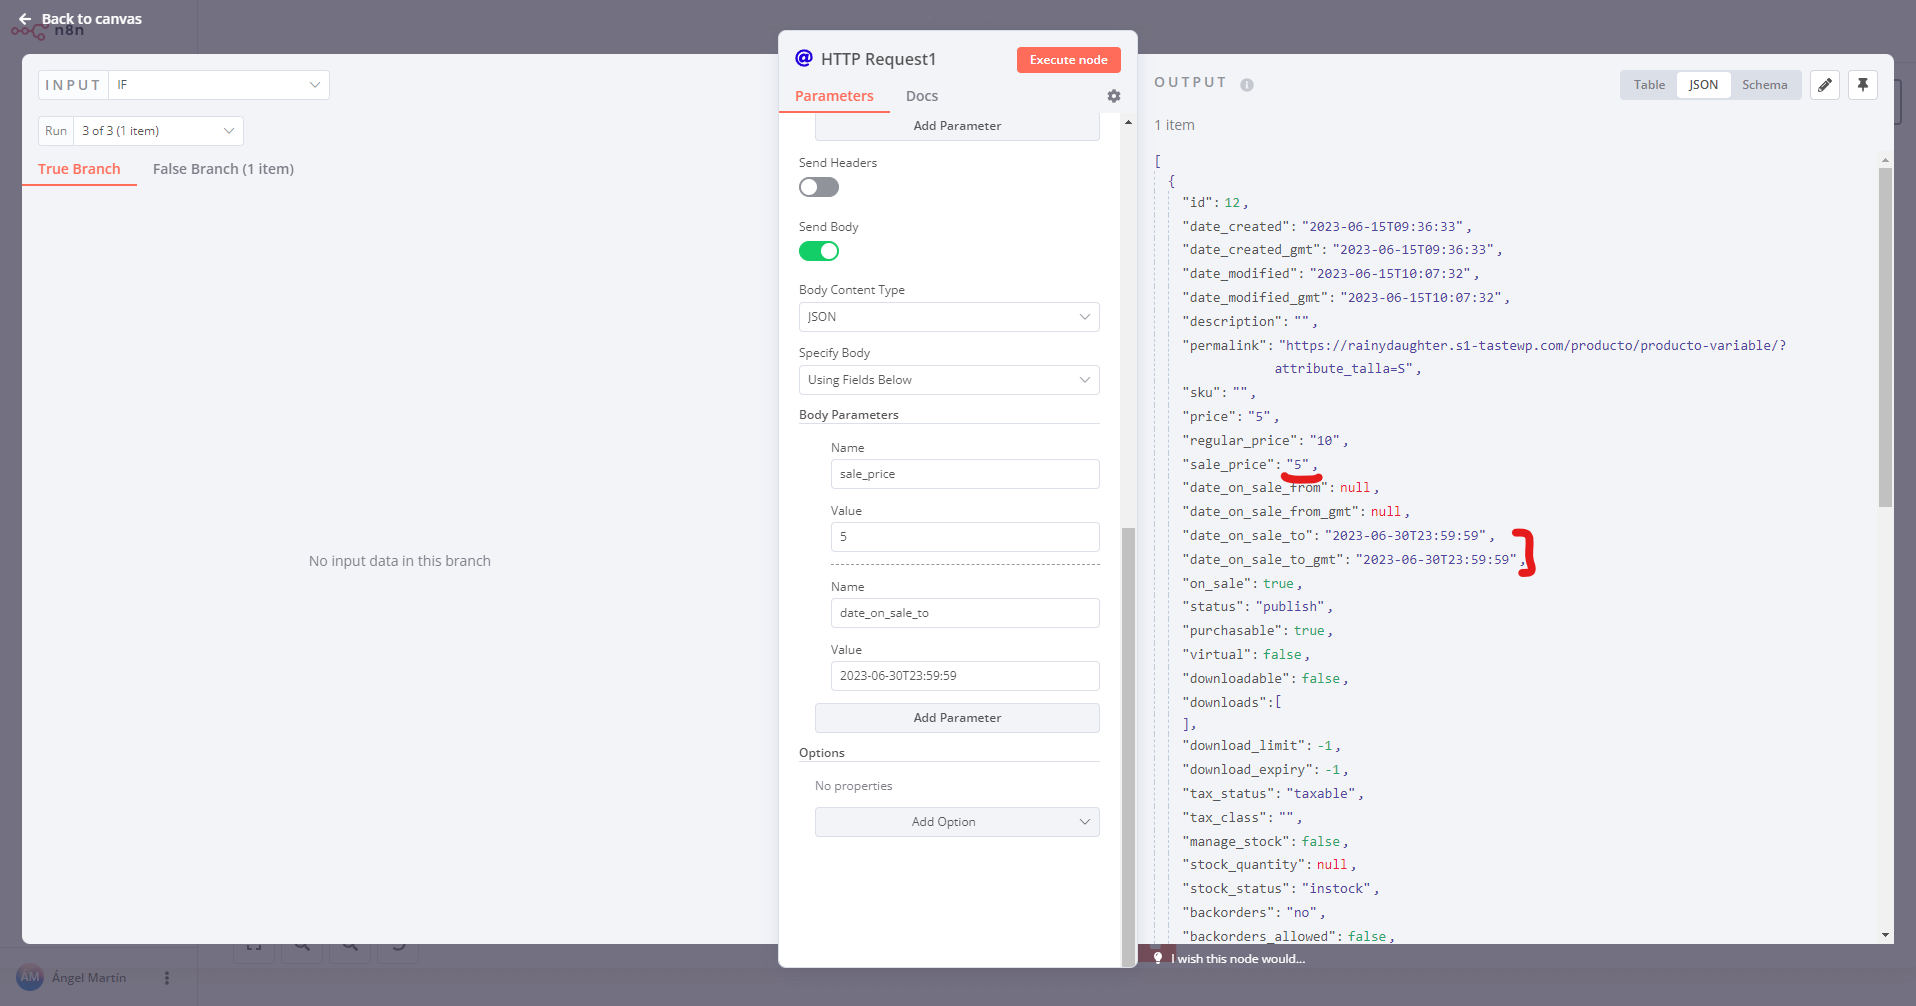1916x1006 pixels.
Task: Click the output info icon
Action: pyautogui.click(x=1247, y=85)
